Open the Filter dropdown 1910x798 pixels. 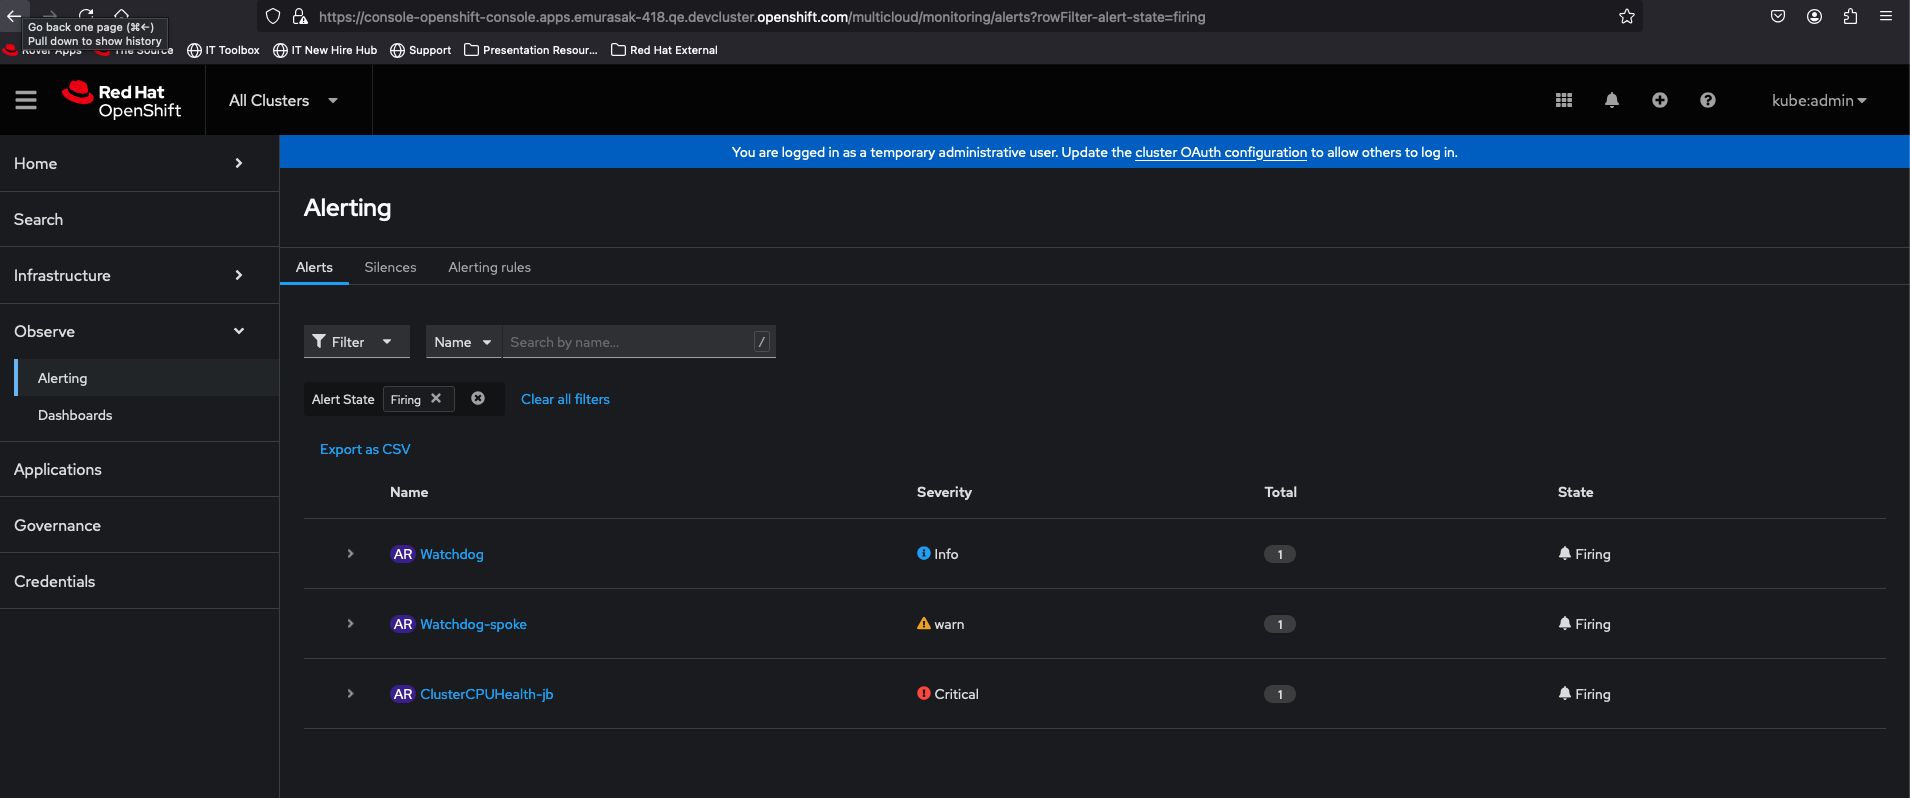[x=357, y=342]
